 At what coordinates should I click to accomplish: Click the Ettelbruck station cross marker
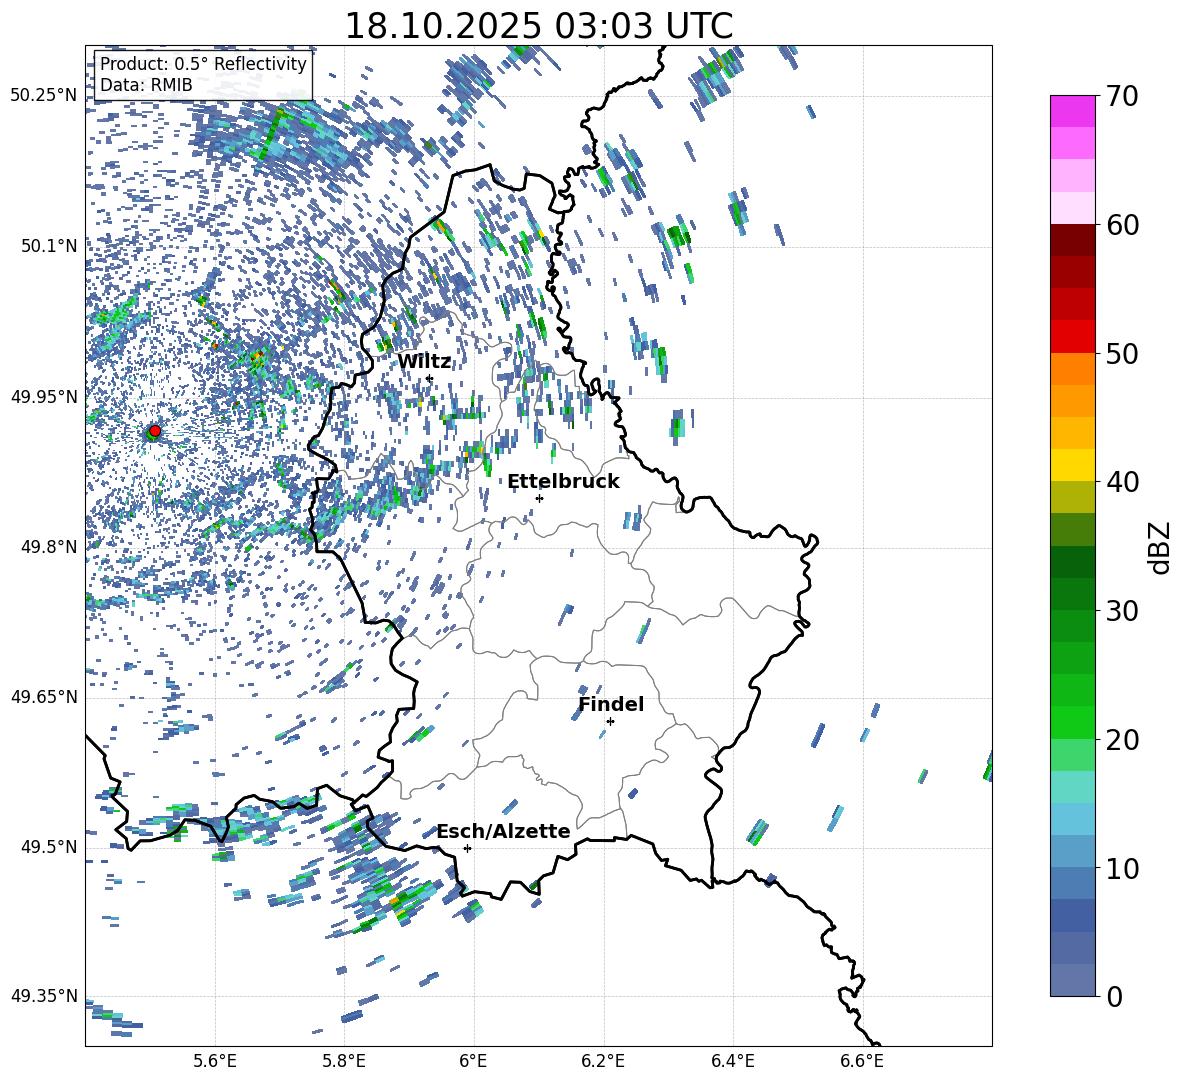point(539,498)
